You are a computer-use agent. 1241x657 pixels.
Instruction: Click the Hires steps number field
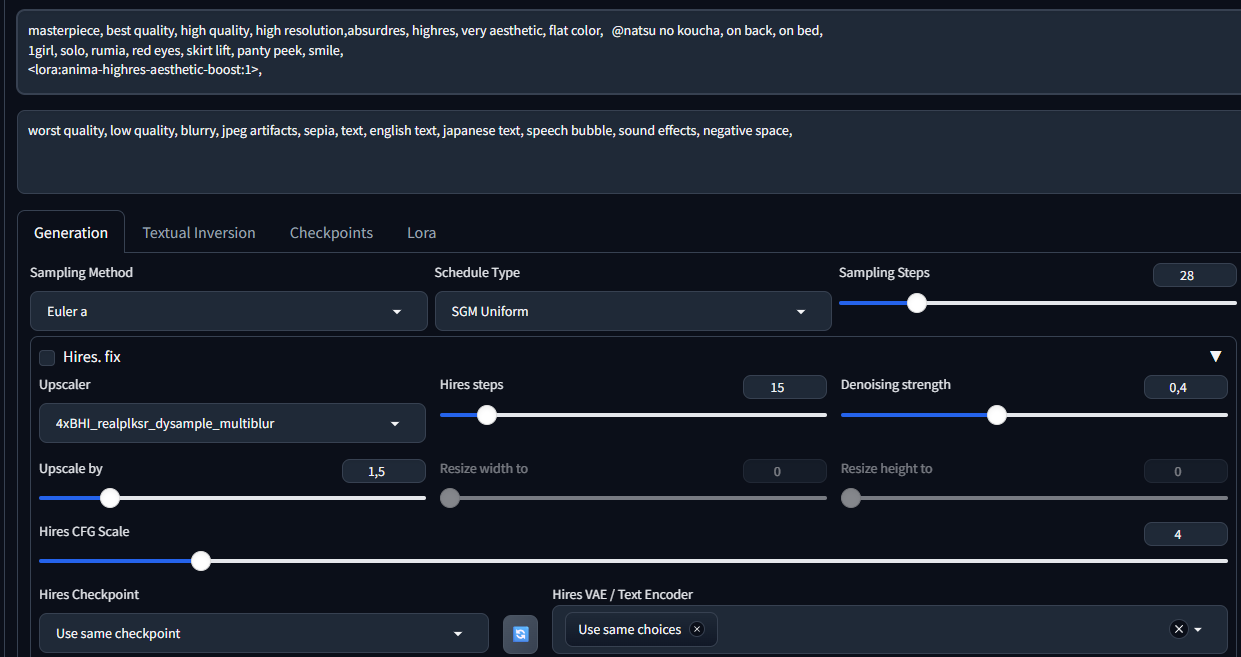click(x=784, y=387)
